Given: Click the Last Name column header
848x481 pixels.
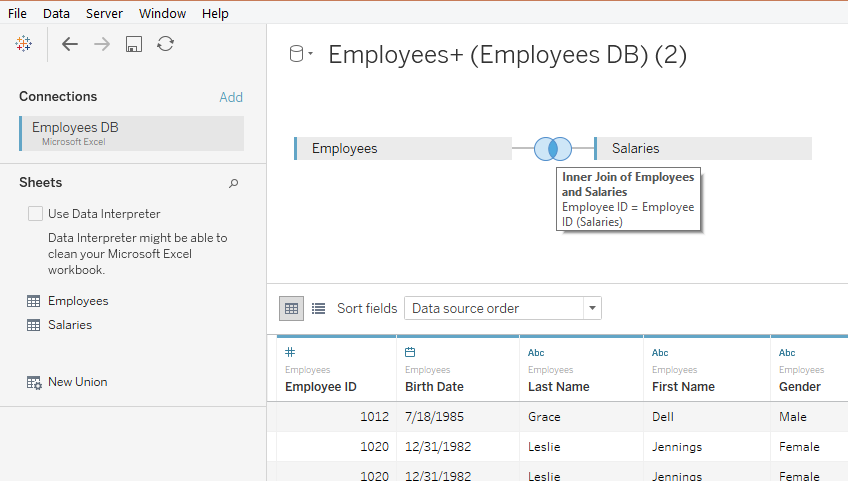Looking at the screenshot, I should pos(559,387).
